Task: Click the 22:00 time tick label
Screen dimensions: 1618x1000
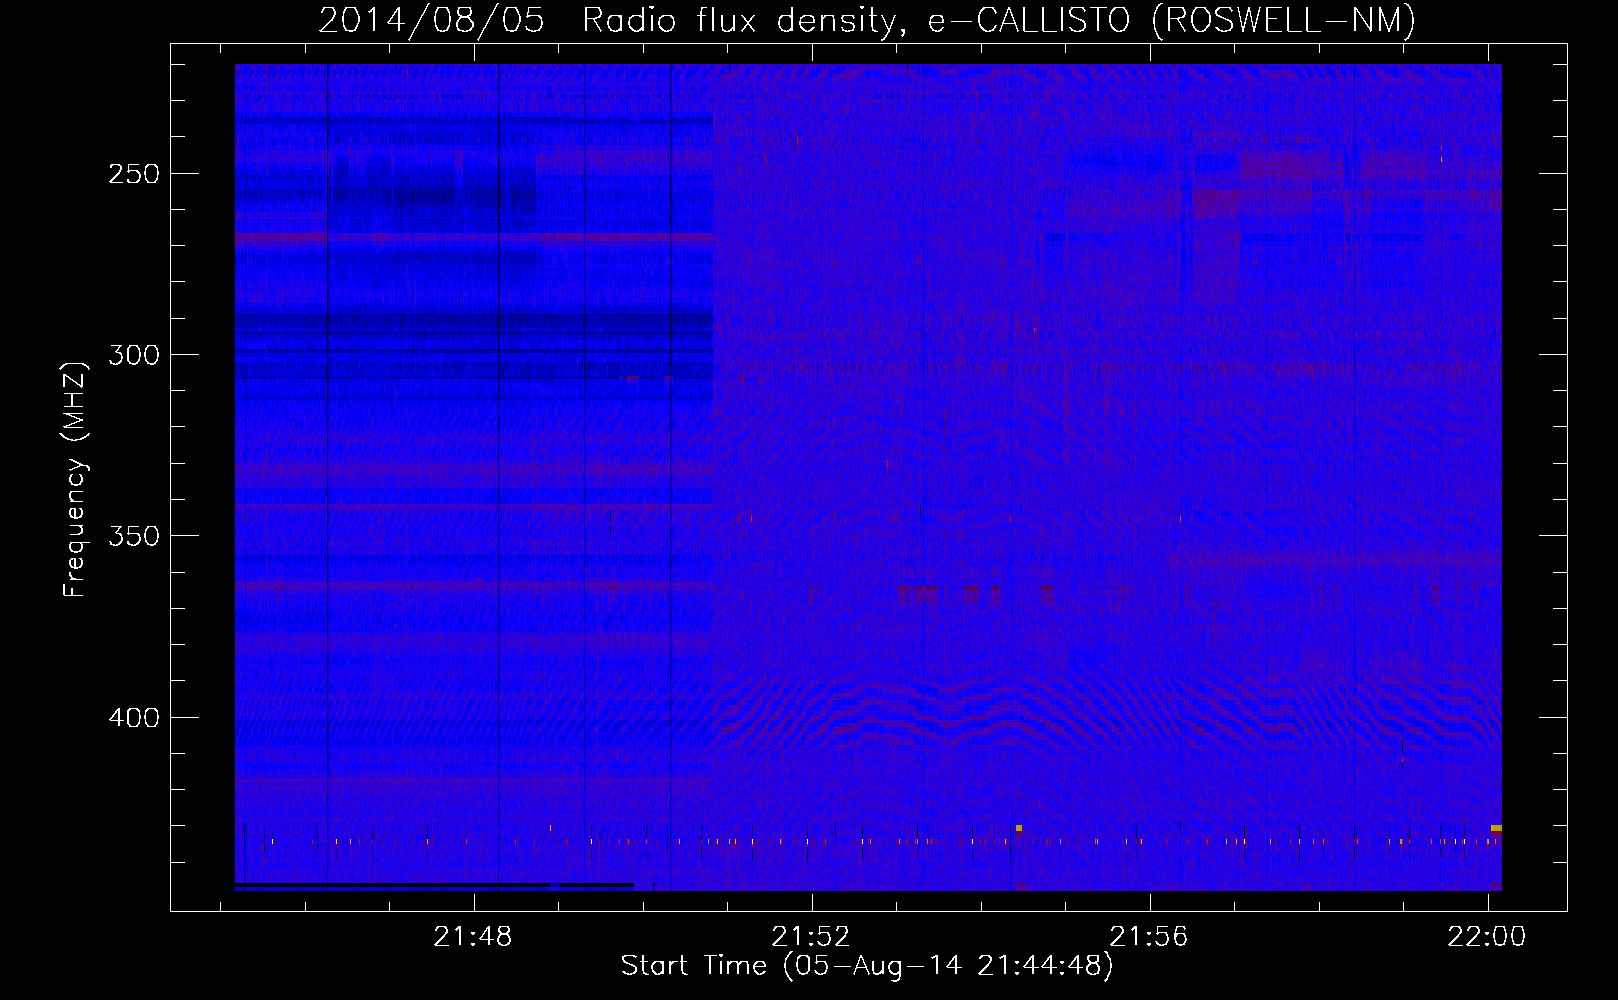Action: (x=1487, y=937)
